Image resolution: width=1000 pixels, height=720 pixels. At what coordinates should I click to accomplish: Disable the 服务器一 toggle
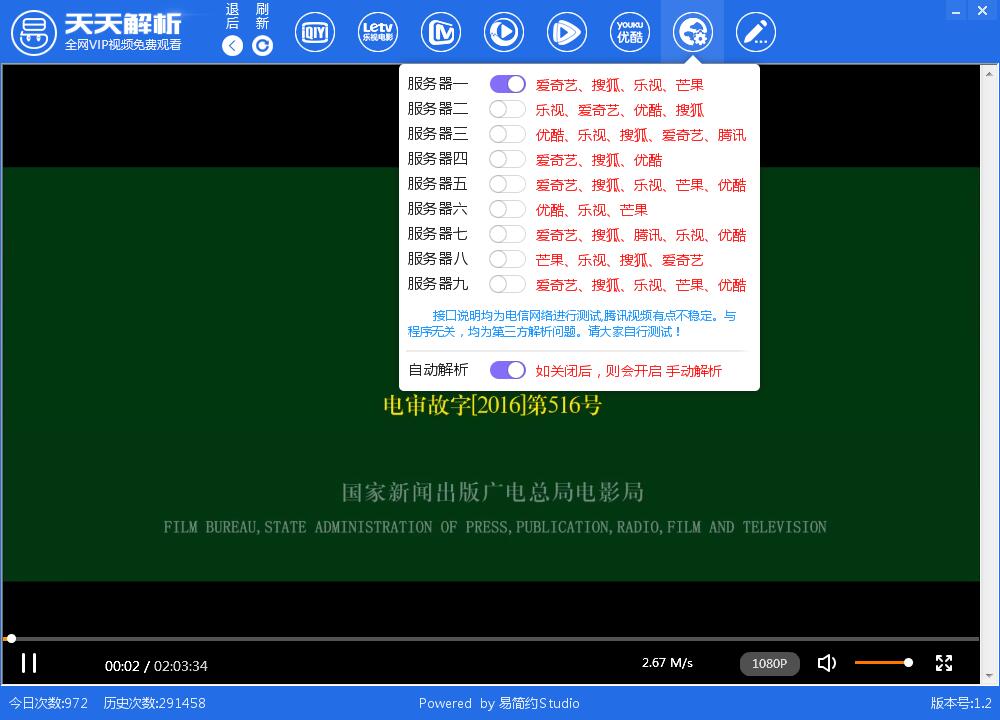(x=507, y=84)
